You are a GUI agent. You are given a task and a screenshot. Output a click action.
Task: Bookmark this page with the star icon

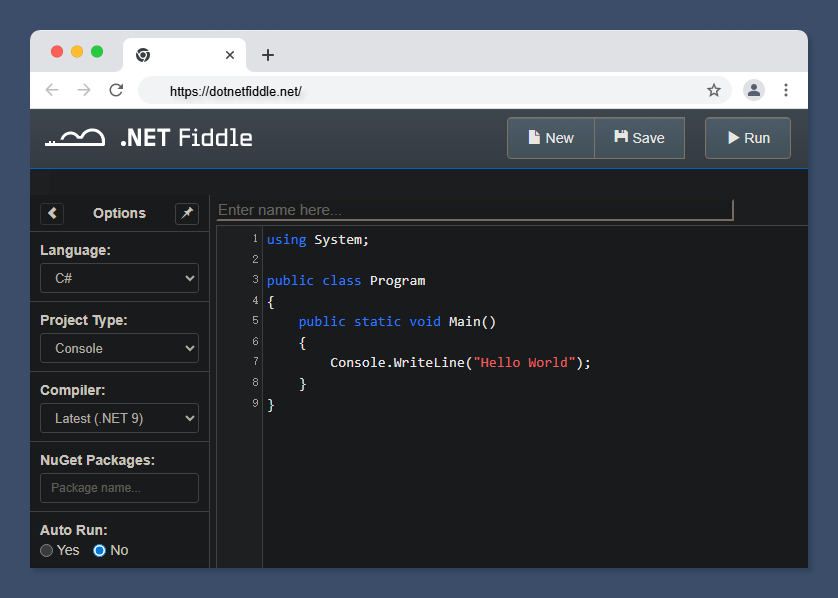click(714, 90)
